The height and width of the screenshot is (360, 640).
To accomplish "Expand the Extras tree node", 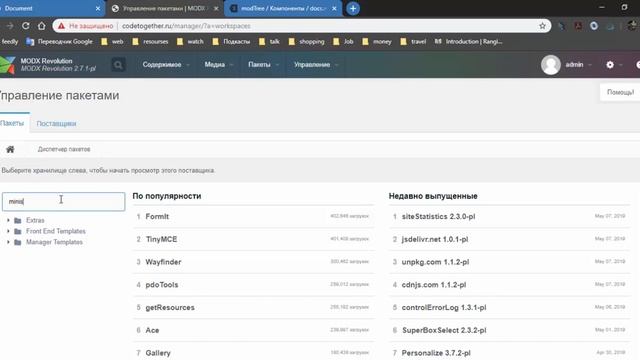I will (8, 220).
